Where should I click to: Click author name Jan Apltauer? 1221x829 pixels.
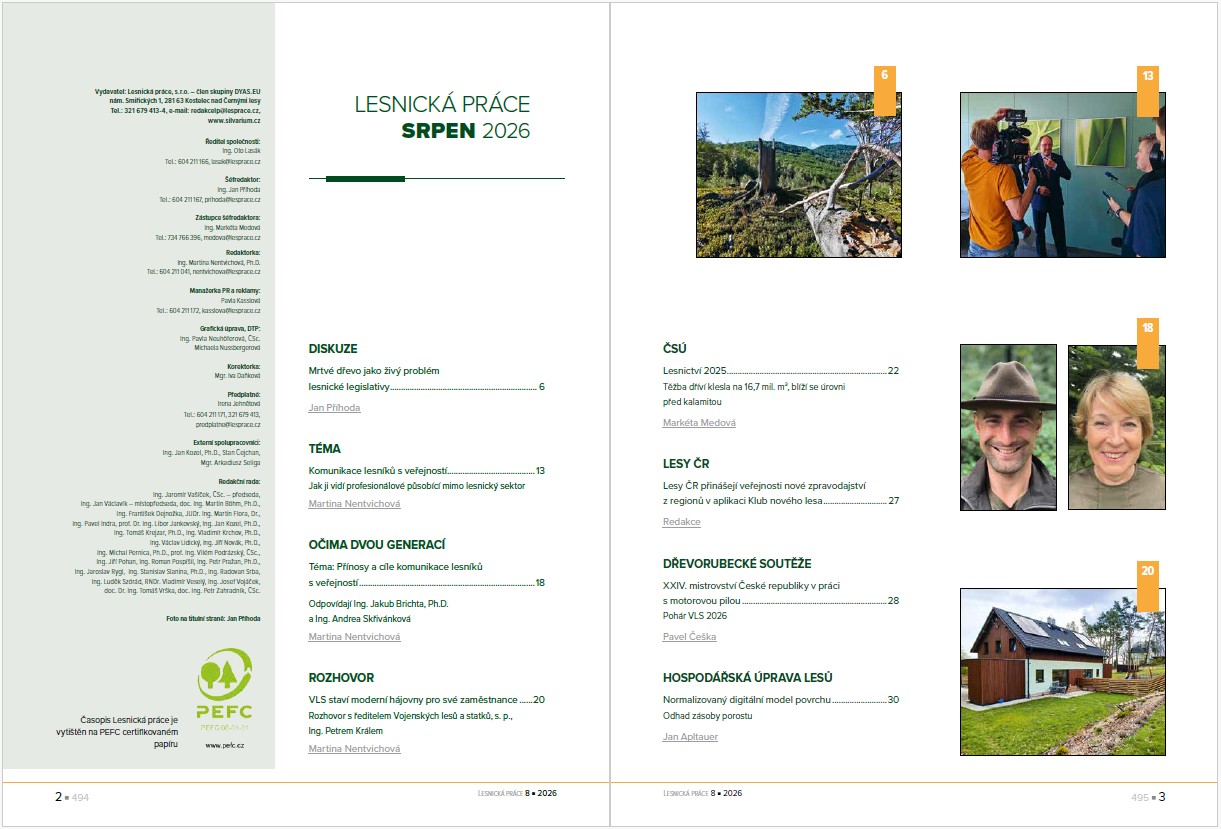coord(690,737)
